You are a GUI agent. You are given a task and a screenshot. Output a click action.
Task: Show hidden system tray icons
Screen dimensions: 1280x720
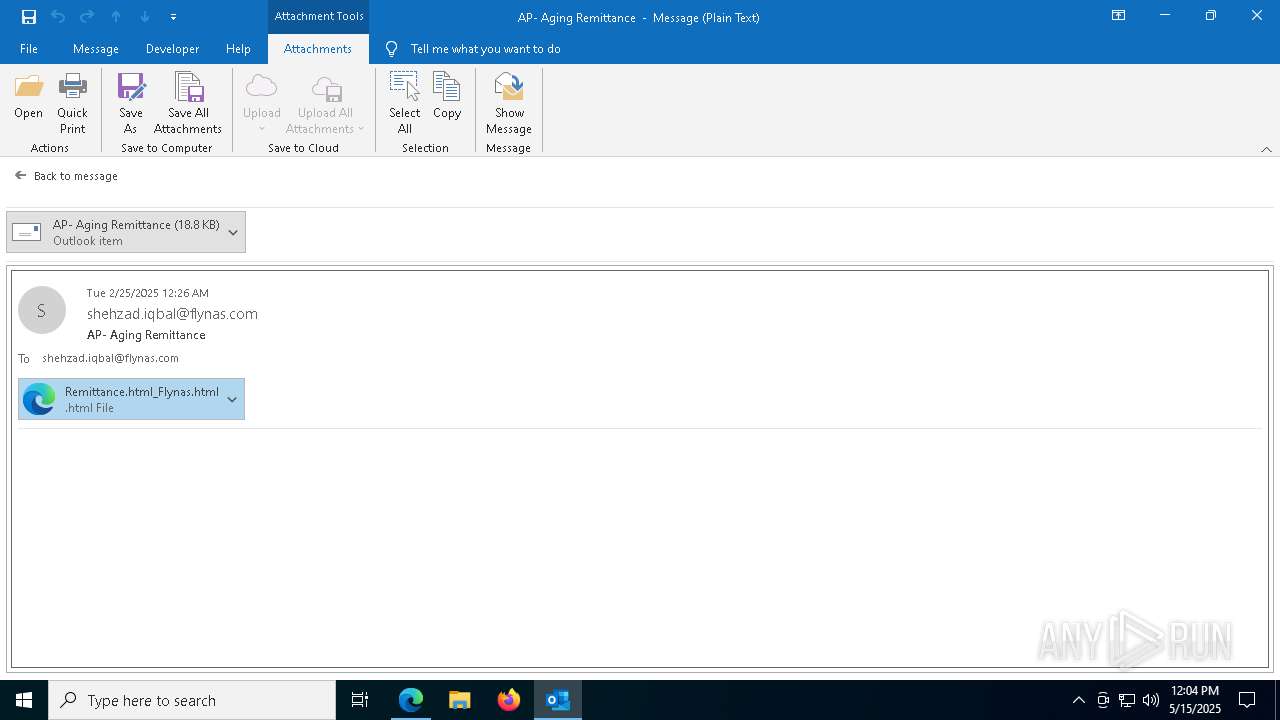pyautogui.click(x=1078, y=700)
